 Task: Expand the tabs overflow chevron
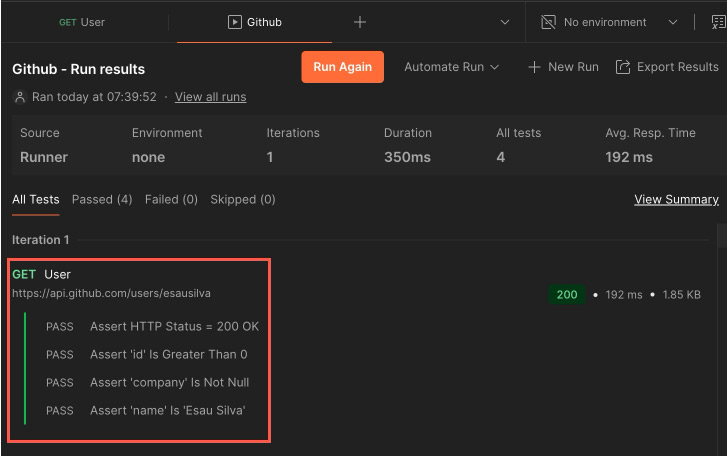point(505,22)
